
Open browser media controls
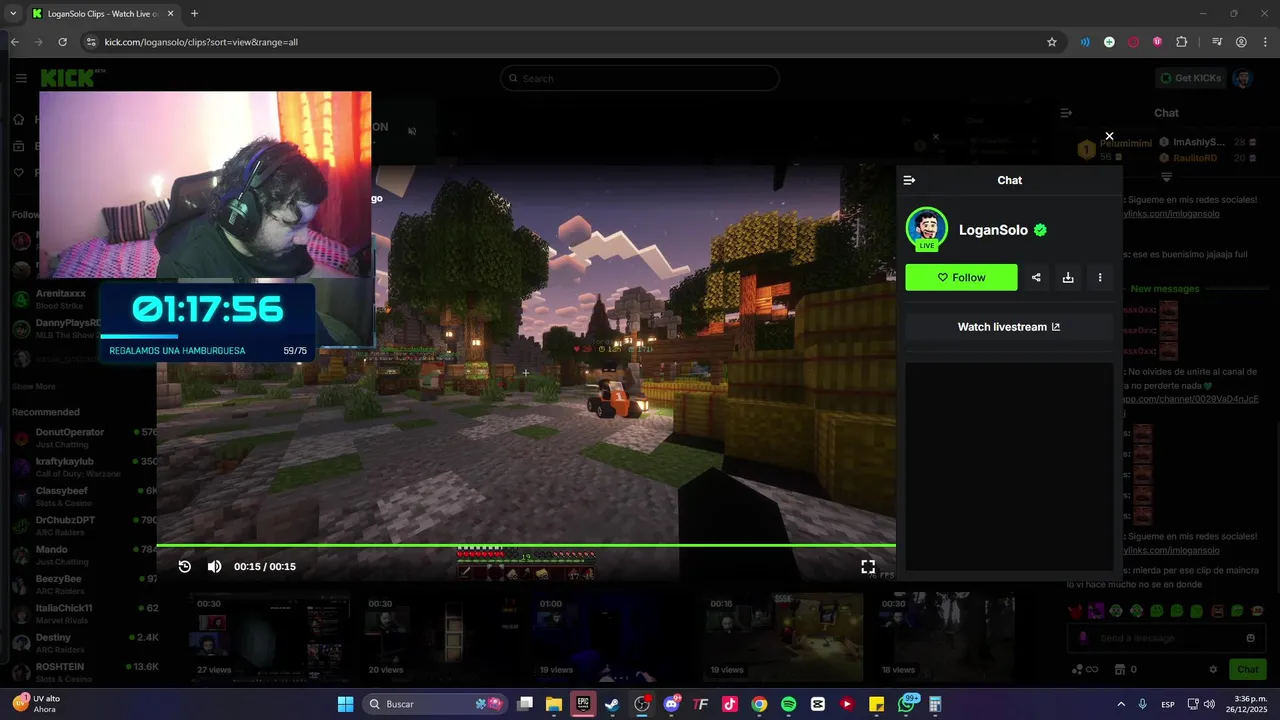1216,42
